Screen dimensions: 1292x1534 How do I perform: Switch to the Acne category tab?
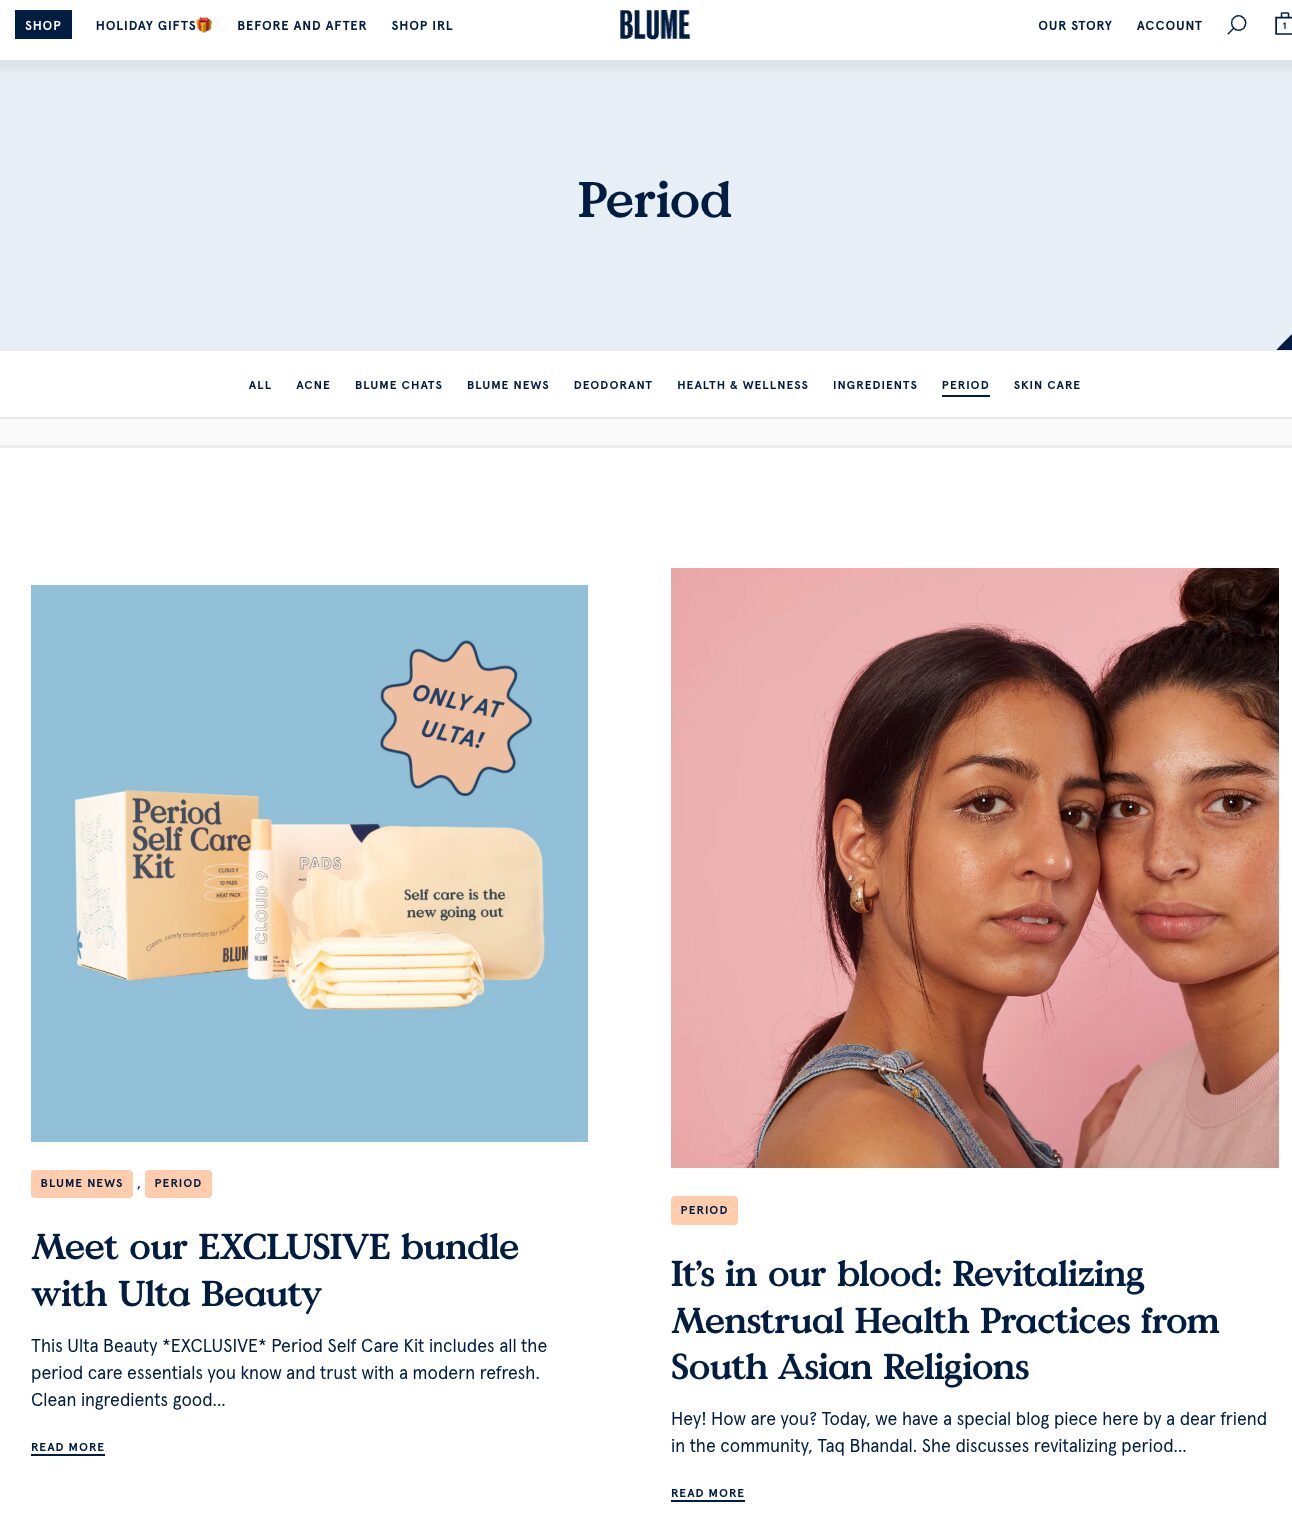coord(313,385)
